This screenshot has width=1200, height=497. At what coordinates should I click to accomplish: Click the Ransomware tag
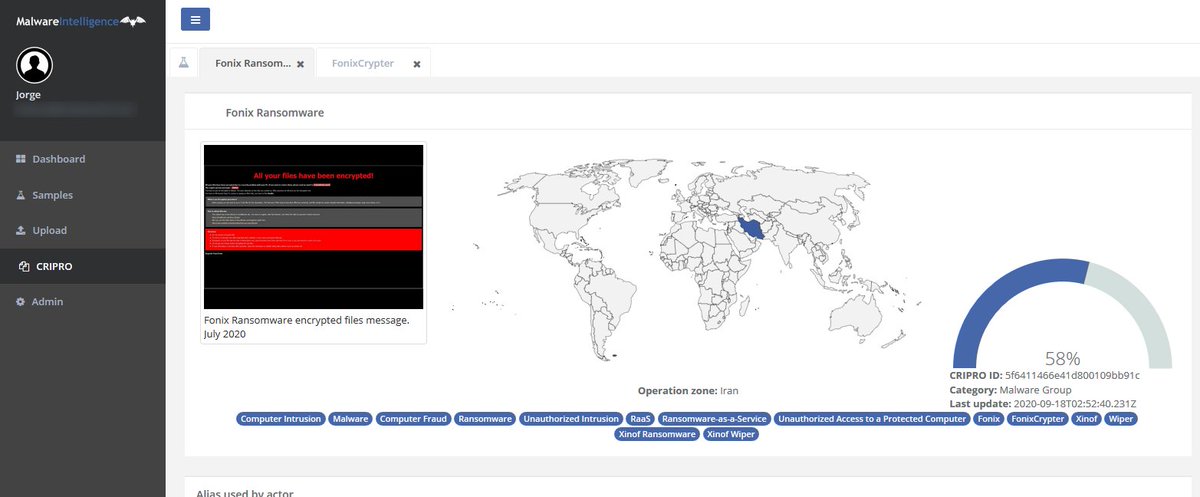pos(485,419)
